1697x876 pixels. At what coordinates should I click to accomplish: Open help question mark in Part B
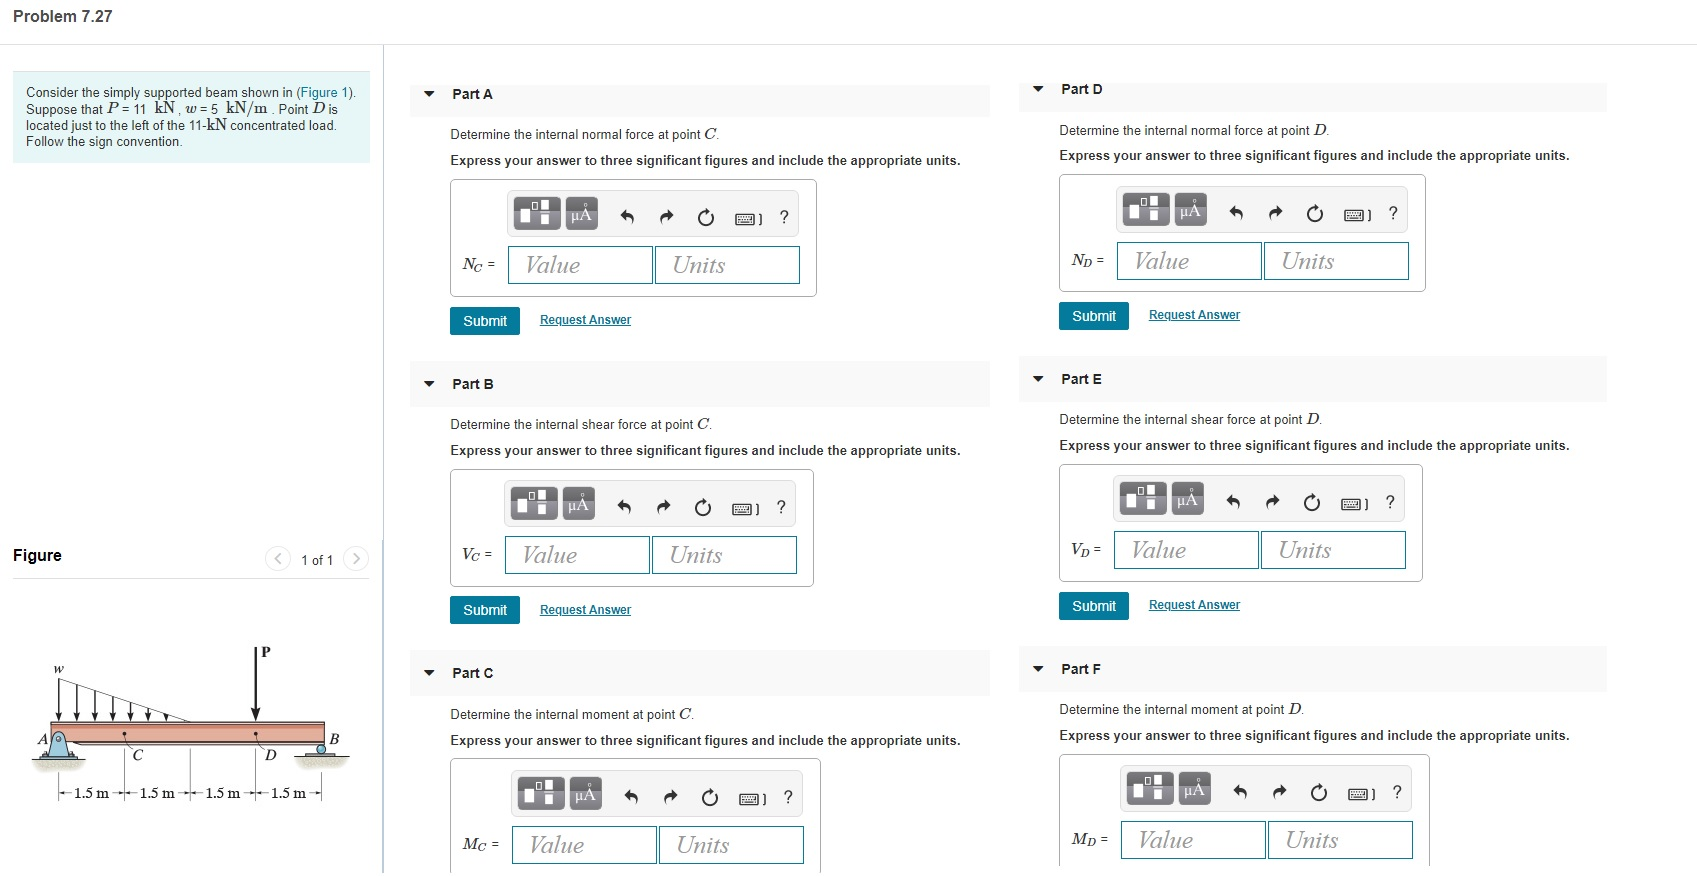pyautogui.click(x=781, y=507)
